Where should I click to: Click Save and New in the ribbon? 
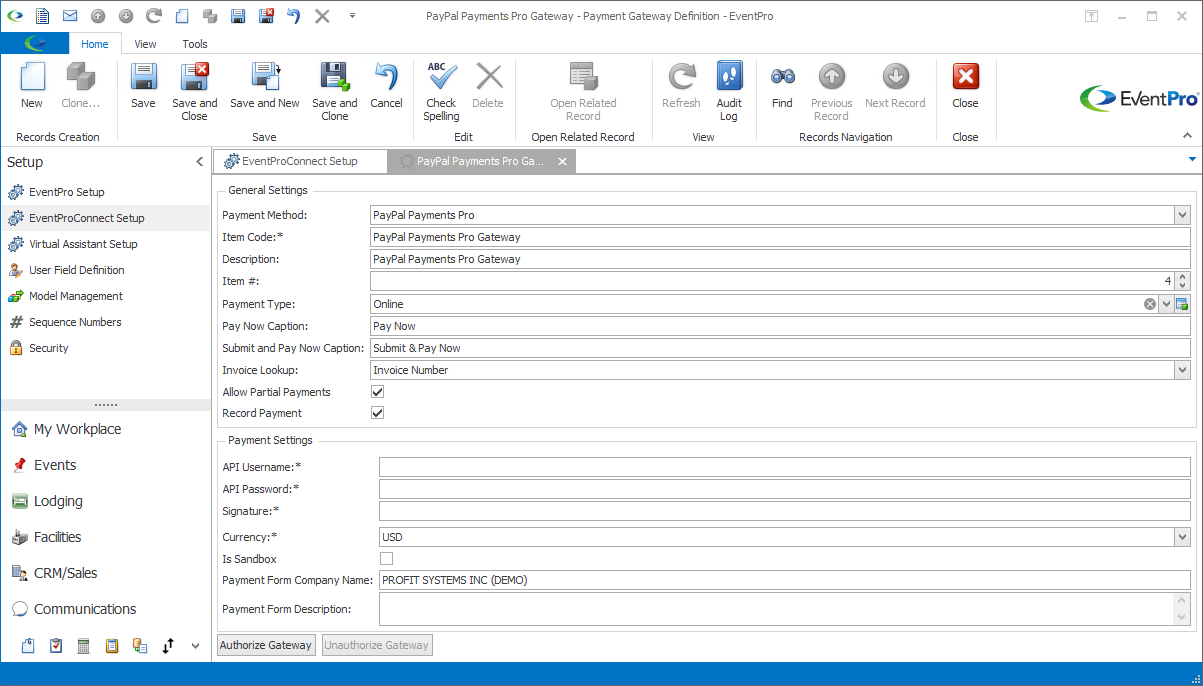pyautogui.click(x=265, y=85)
